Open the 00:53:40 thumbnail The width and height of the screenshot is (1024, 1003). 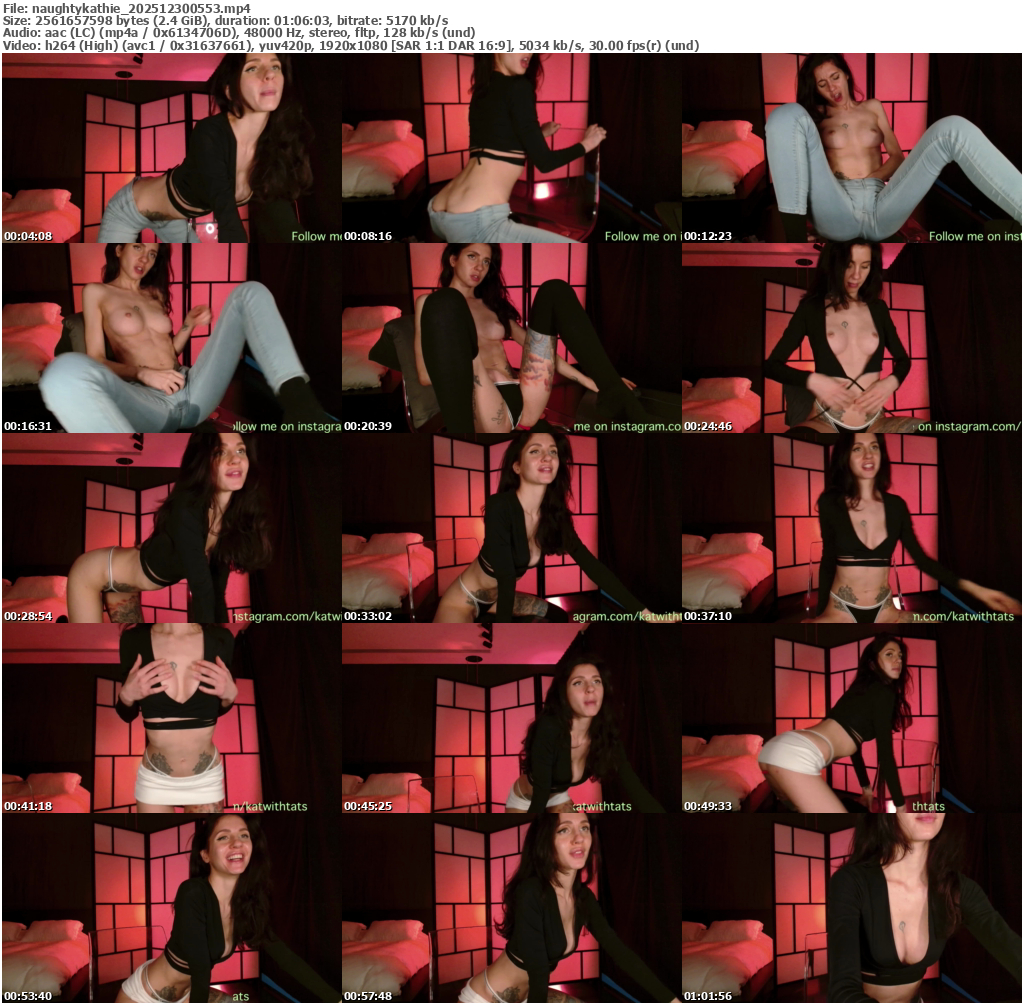[171, 908]
